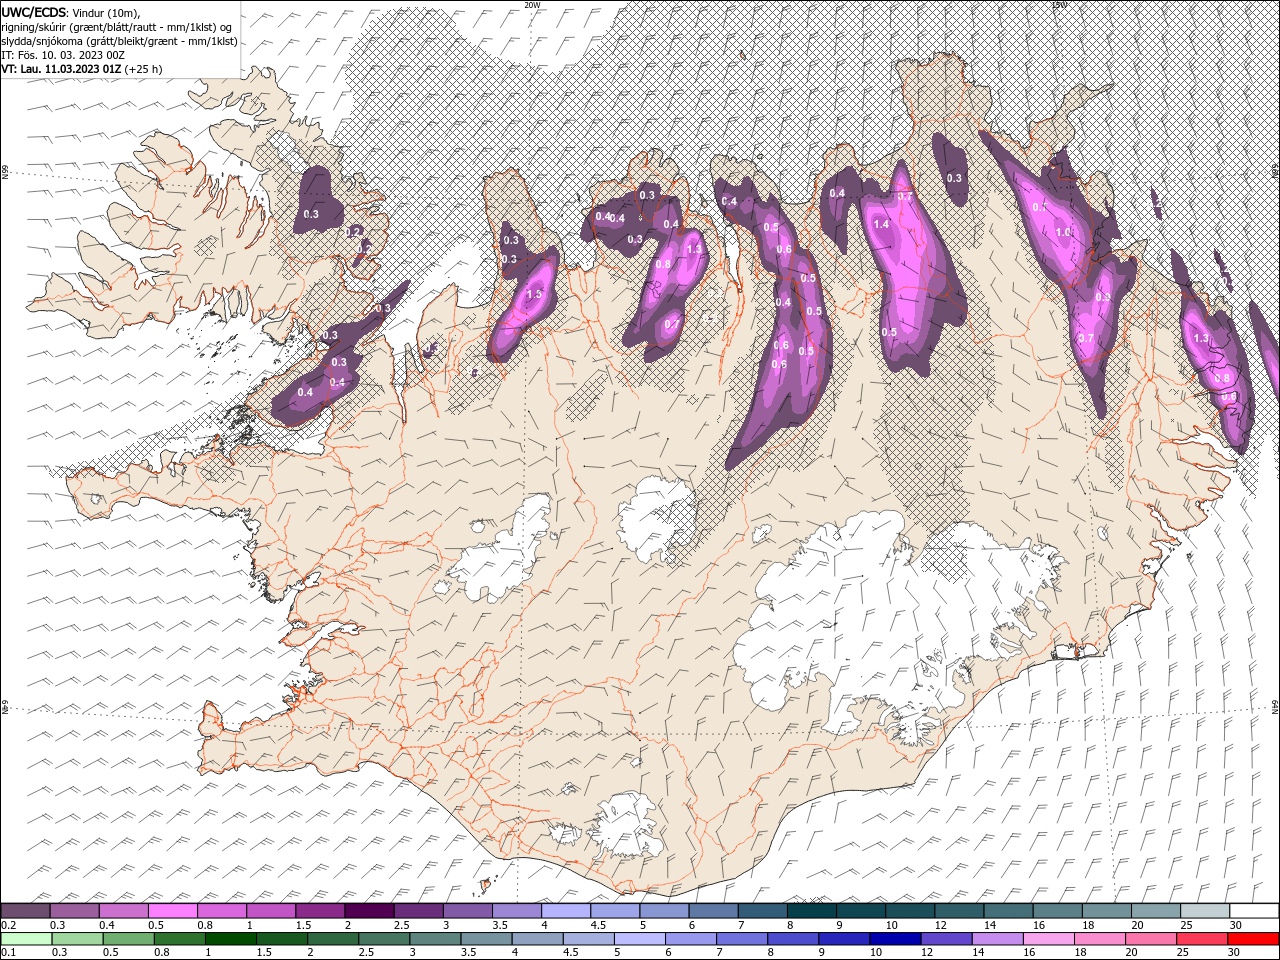Select the "slydda/snjókoma" legend description line
The image size is (1280, 960).
click(x=119, y=41)
